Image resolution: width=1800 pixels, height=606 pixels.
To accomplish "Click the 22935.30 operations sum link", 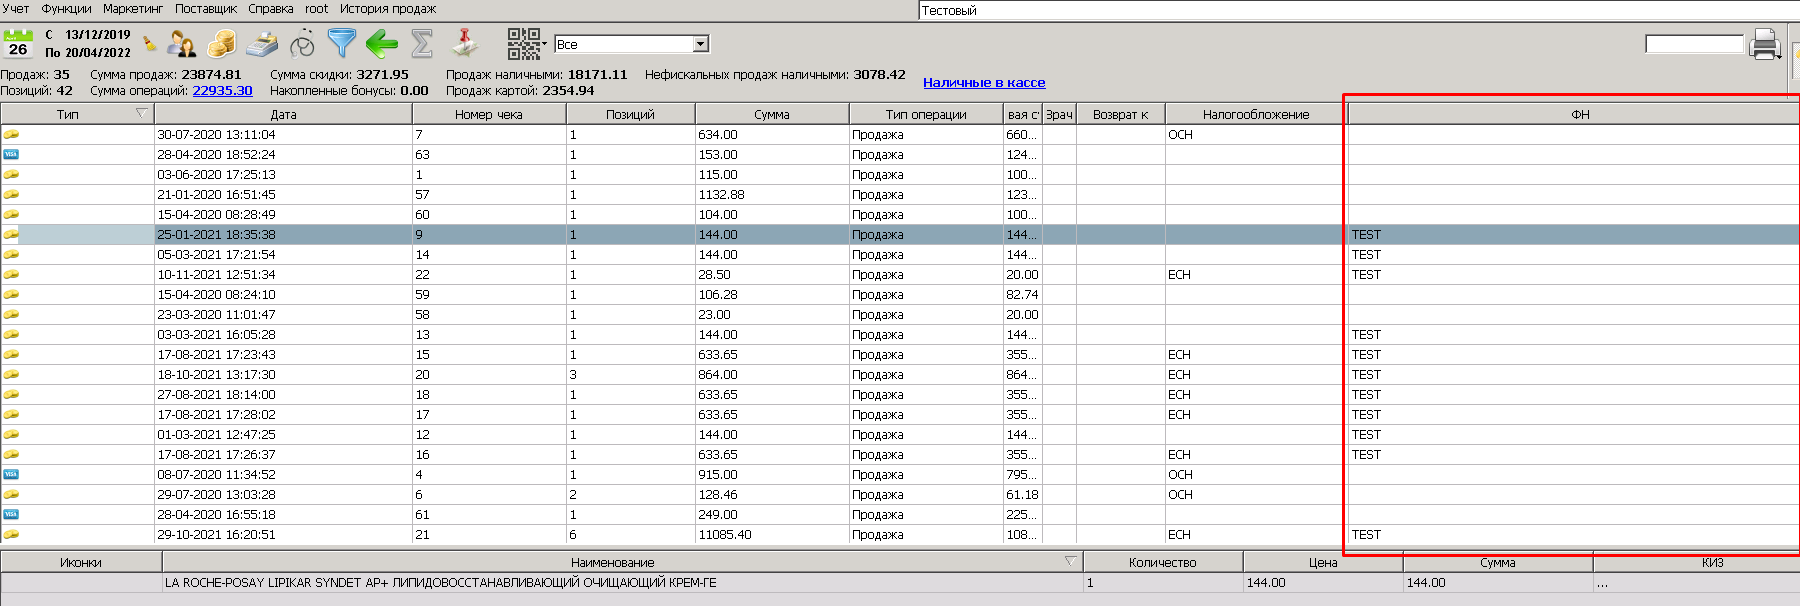I will (222, 91).
